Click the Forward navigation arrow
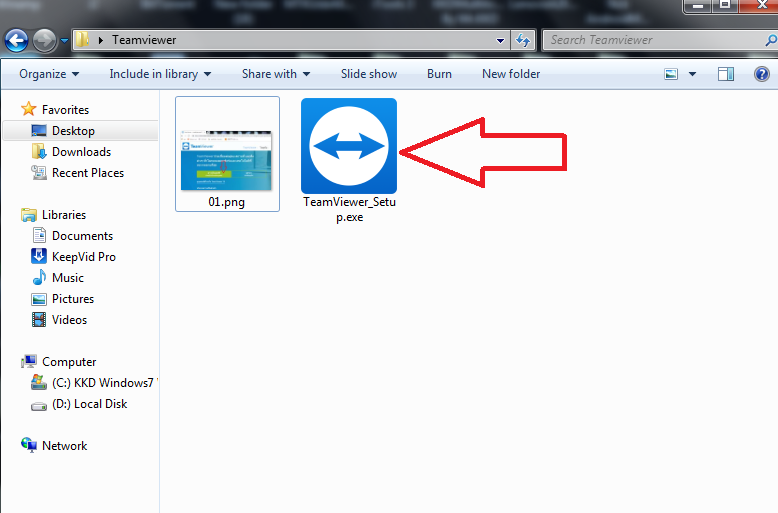This screenshot has width=778, height=513. tap(45, 41)
